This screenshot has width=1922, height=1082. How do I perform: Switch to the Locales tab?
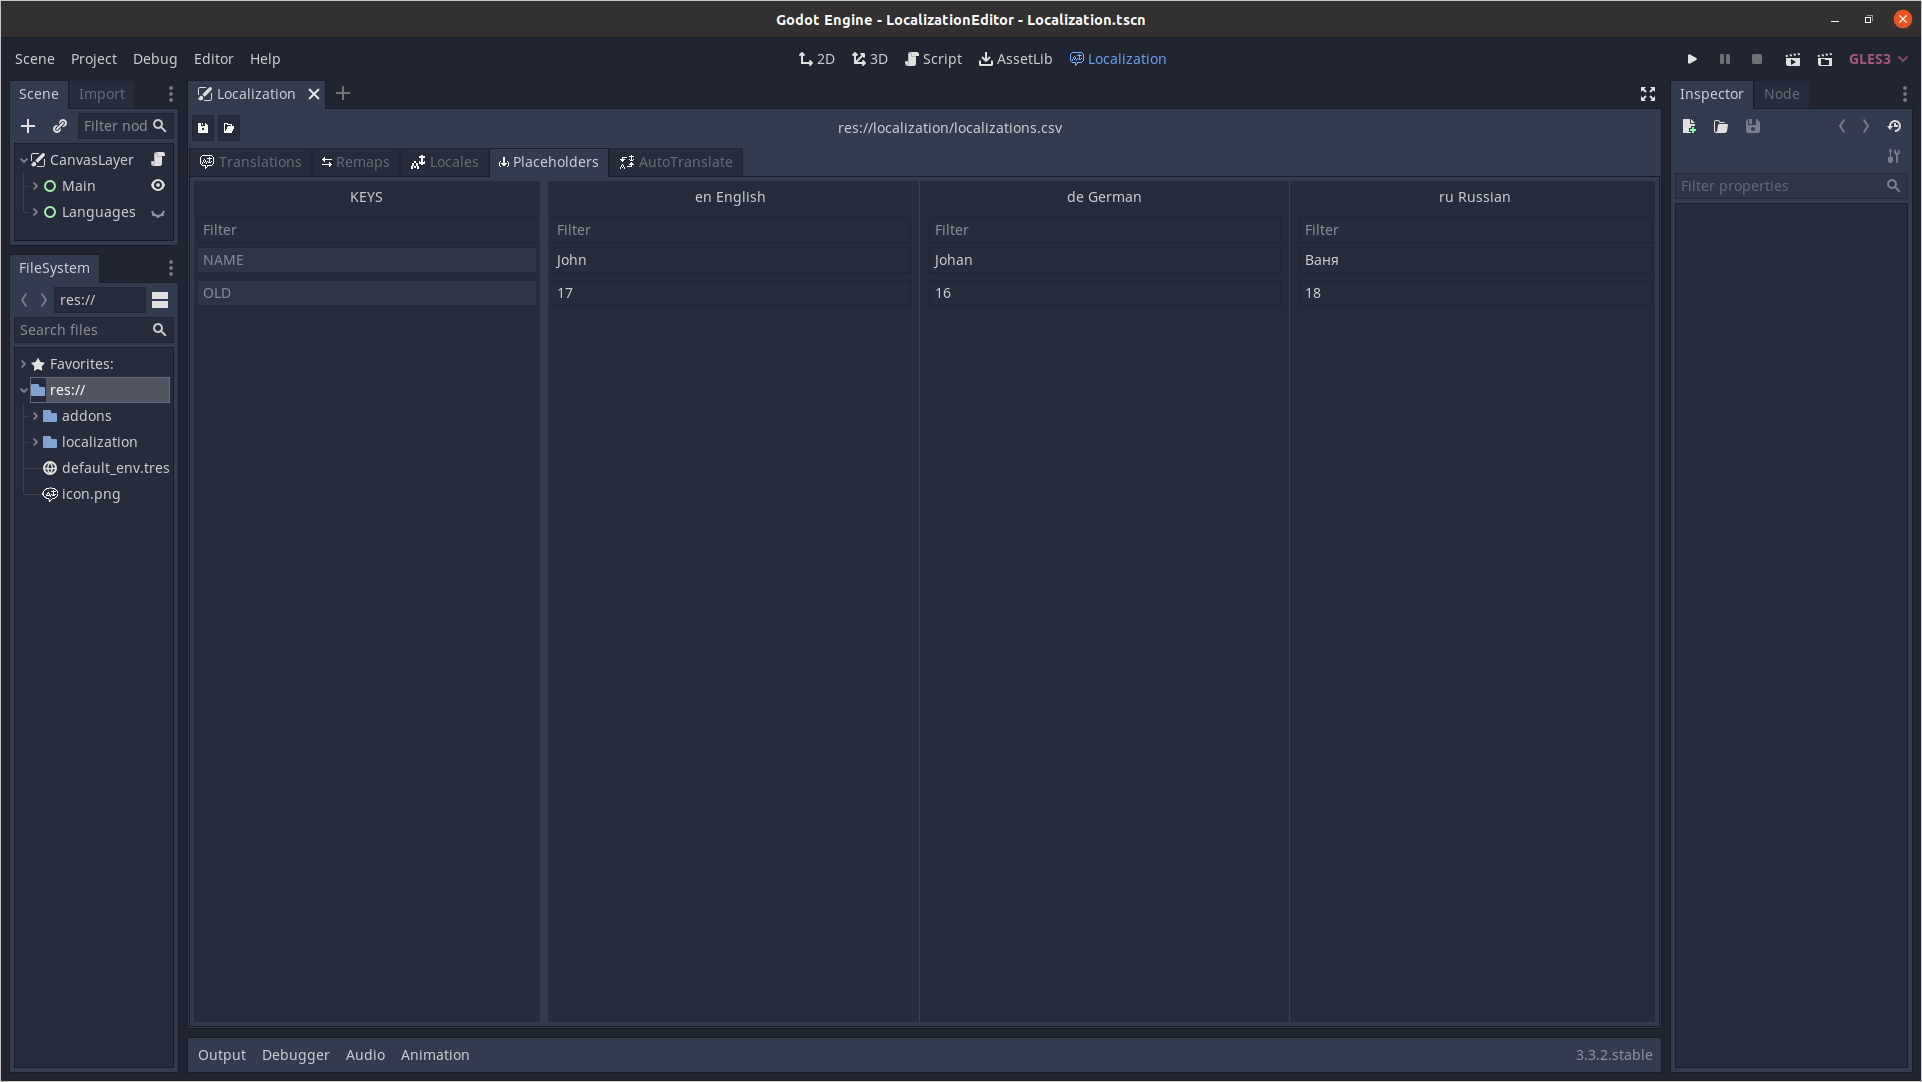coord(444,162)
